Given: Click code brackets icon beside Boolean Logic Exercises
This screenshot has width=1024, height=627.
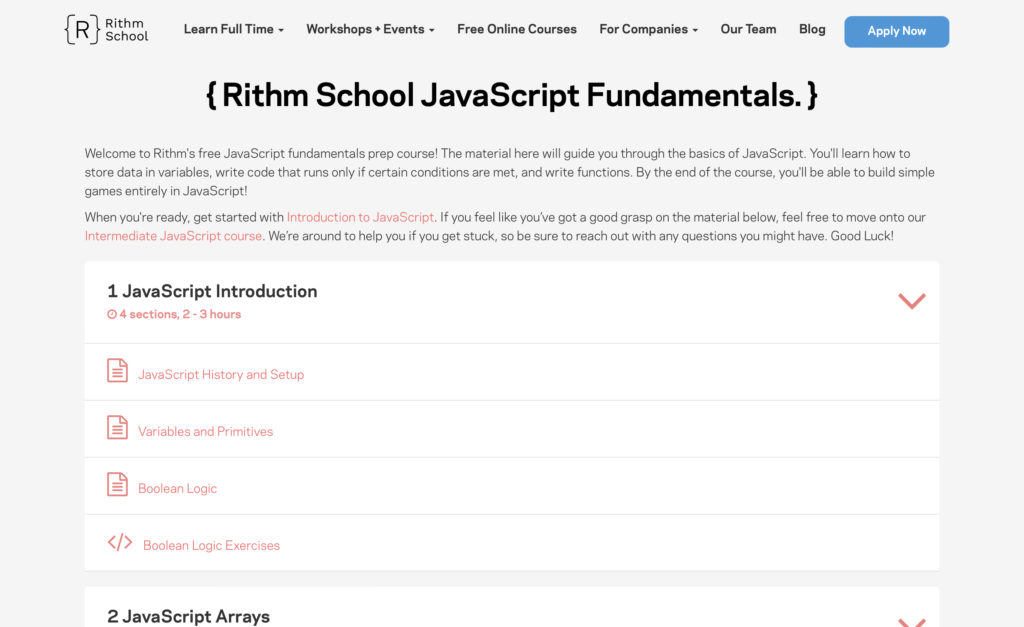Looking at the screenshot, I should coord(120,543).
